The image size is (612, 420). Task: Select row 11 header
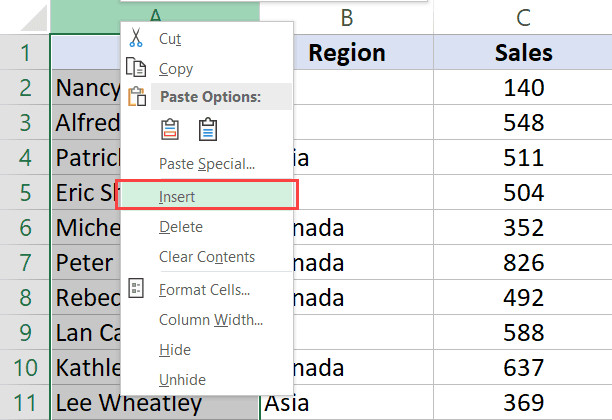(24, 404)
